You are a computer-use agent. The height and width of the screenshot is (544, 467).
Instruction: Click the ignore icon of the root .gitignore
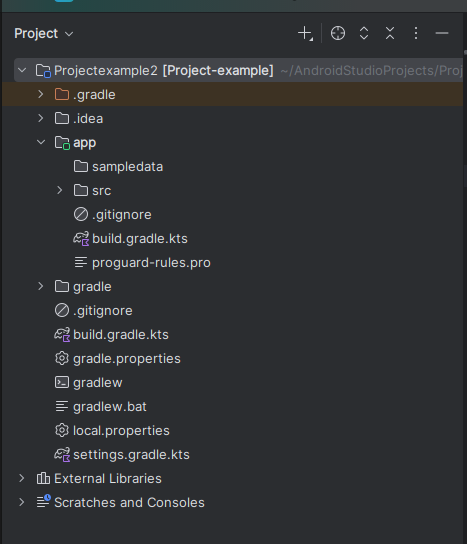pyautogui.click(x=62, y=310)
